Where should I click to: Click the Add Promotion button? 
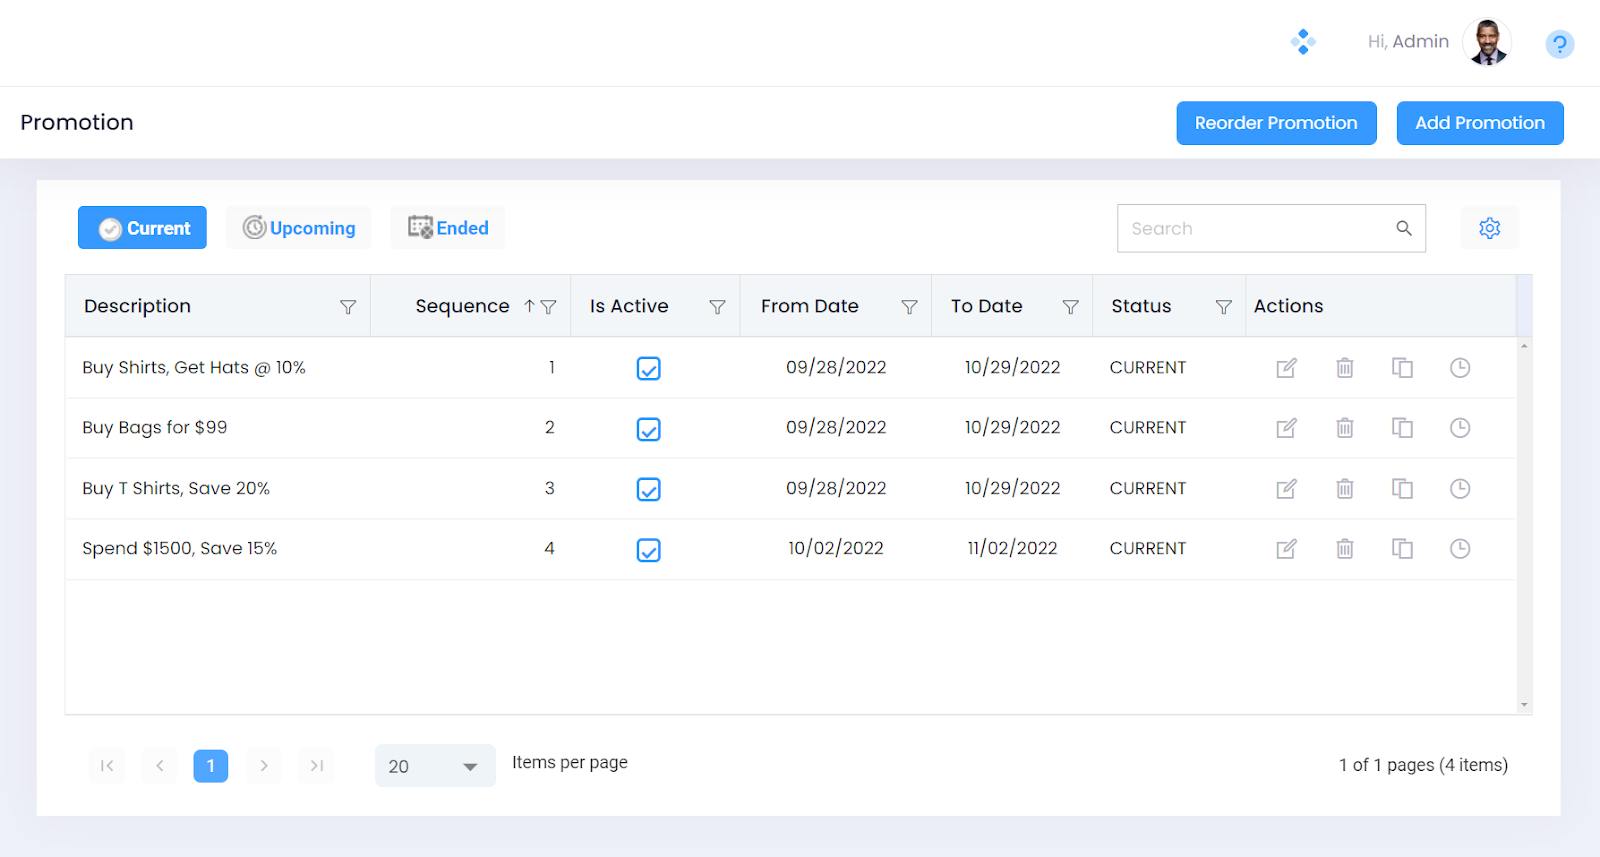pos(1479,123)
